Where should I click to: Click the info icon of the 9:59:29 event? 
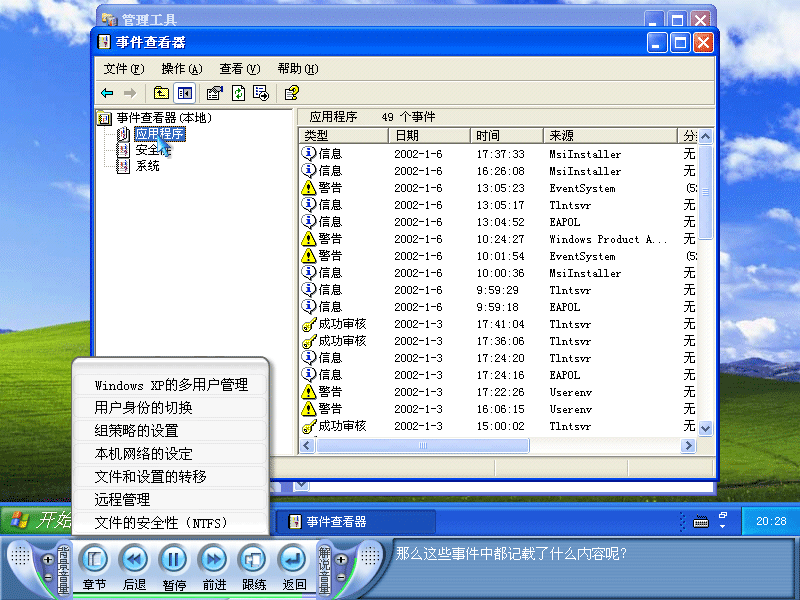pos(309,289)
